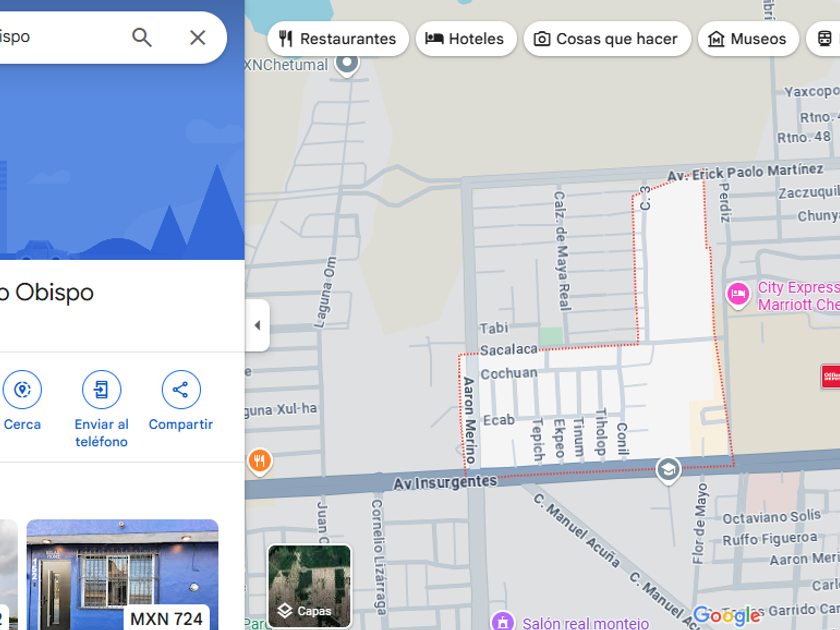Click the Tinum street label
Viewport: 840px width, 630px height.
579,437
